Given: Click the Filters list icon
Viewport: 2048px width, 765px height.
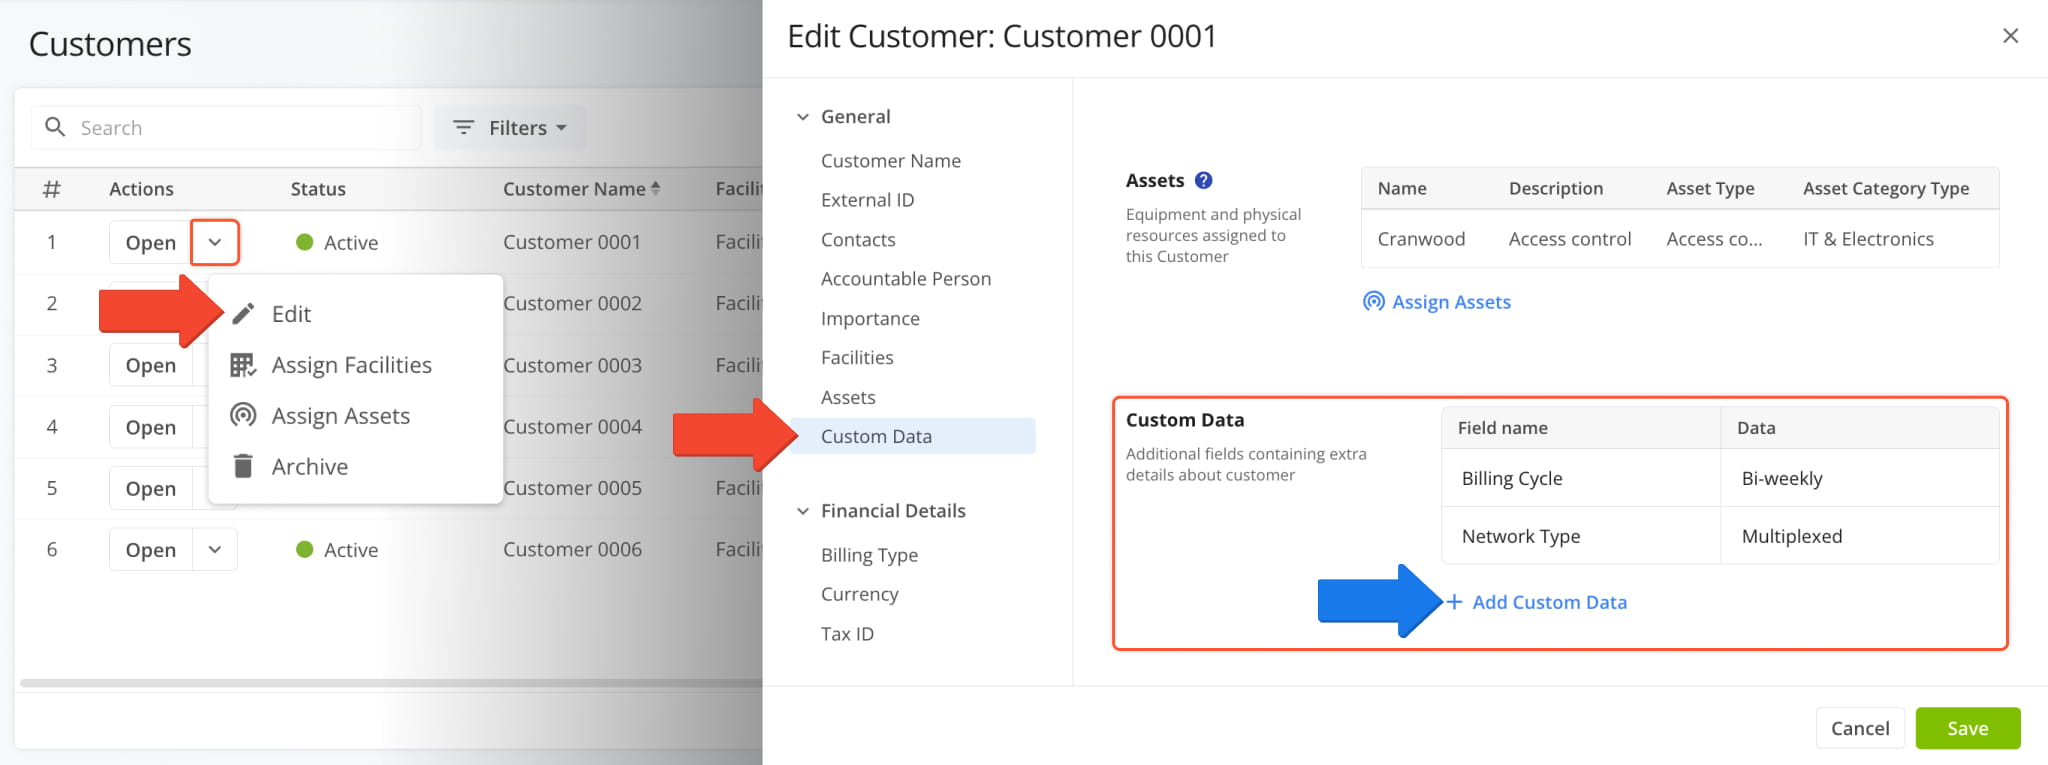Looking at the screenshot, I should [463, 127].
